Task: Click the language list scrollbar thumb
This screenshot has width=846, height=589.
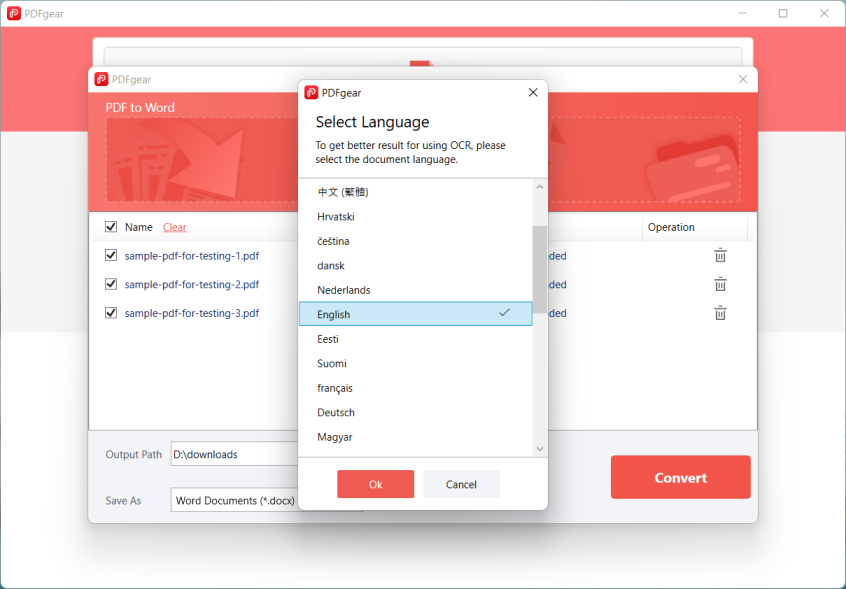Action: click(x=540, y=270)
